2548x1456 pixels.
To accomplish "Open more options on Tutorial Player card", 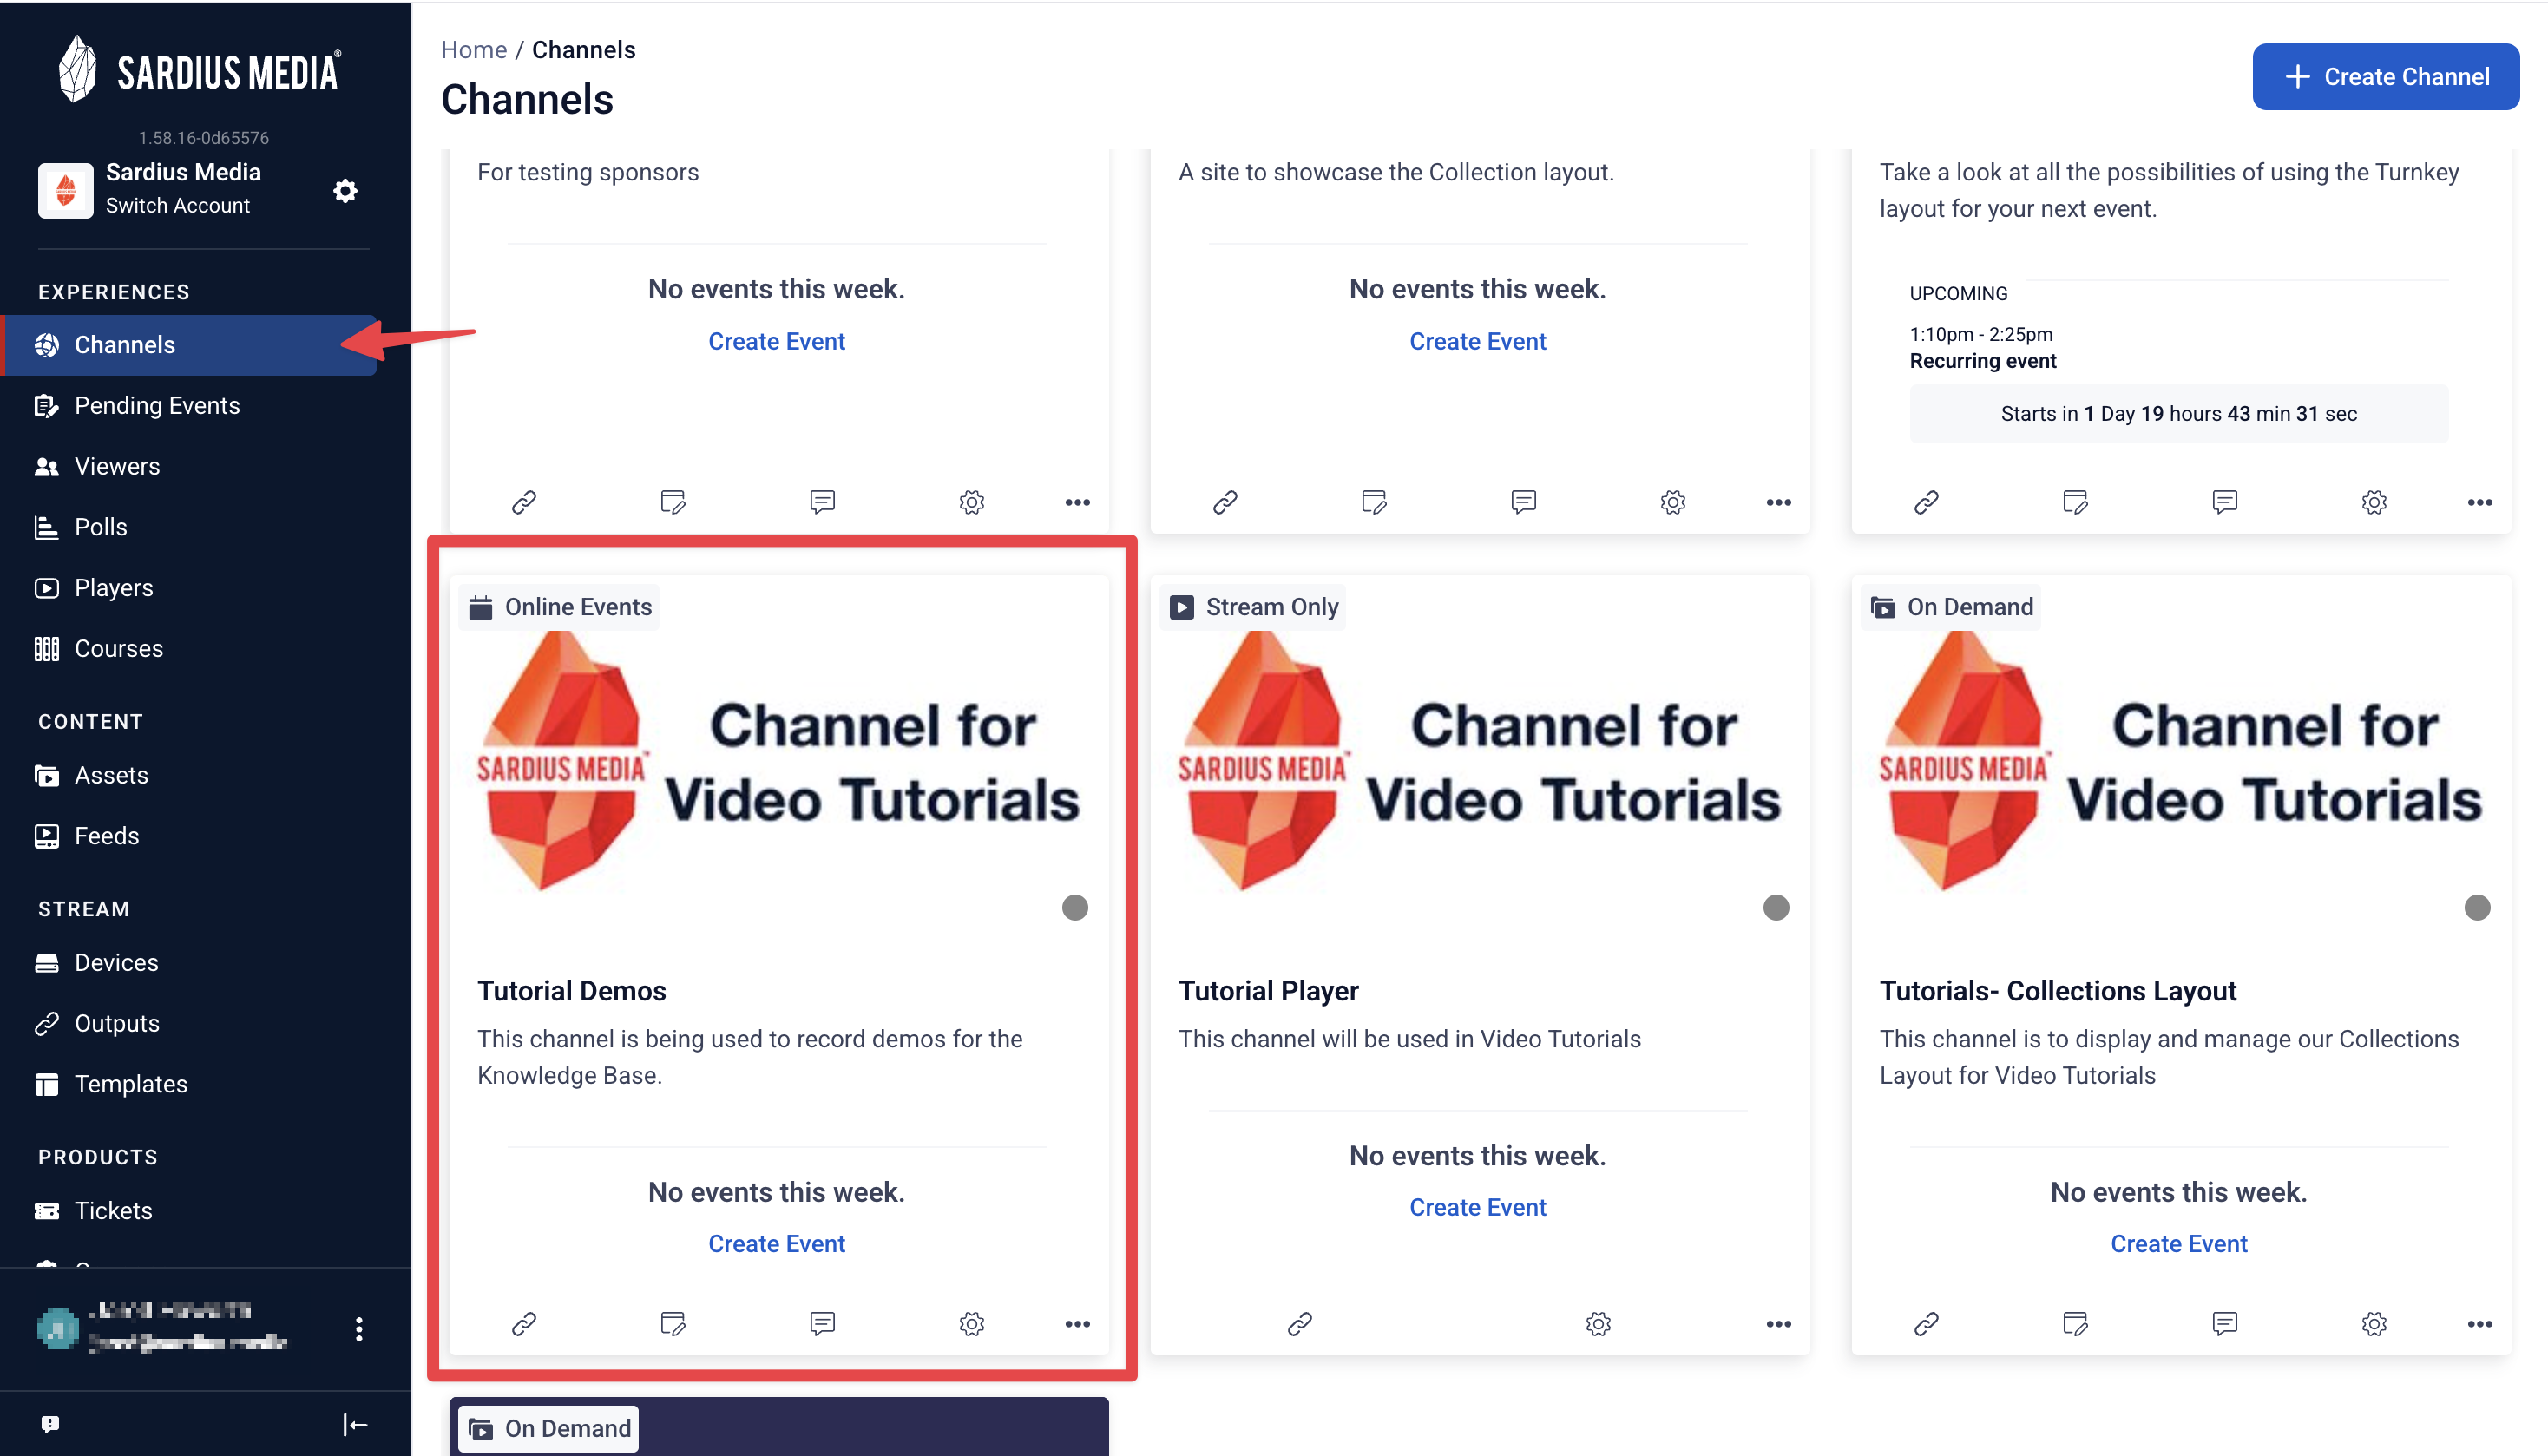I will click(x=1778, y=1324).
